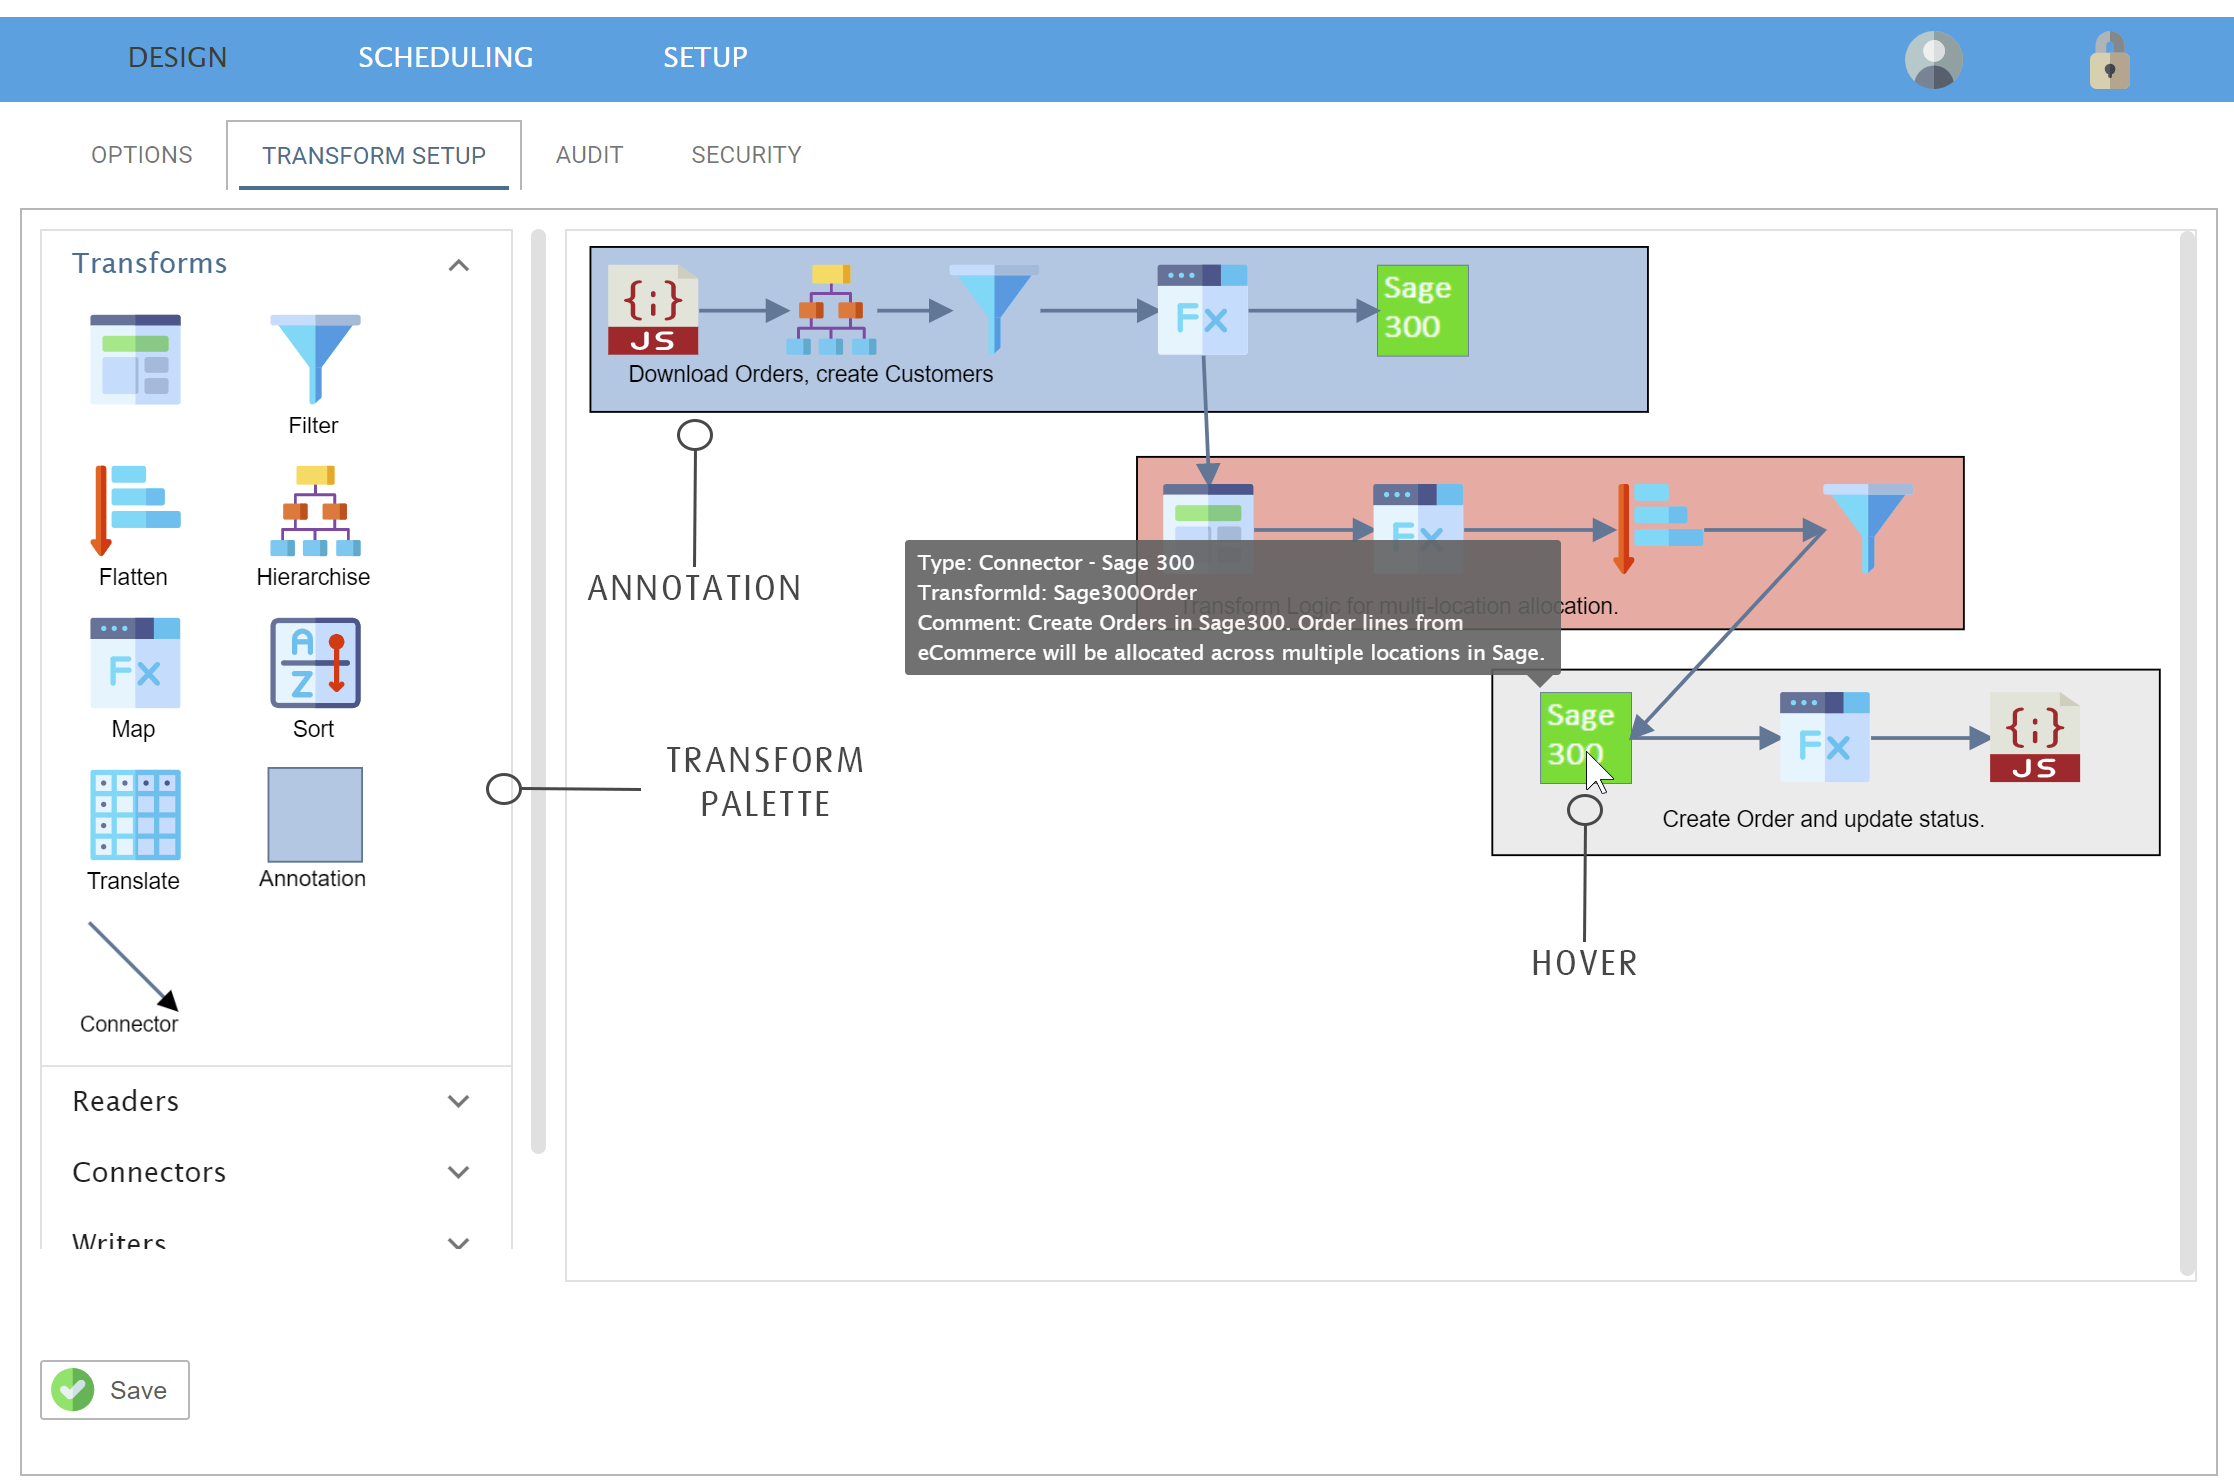Expand the Writers section
This screenshot has height=1484, width=2234.
[458, 1241]
